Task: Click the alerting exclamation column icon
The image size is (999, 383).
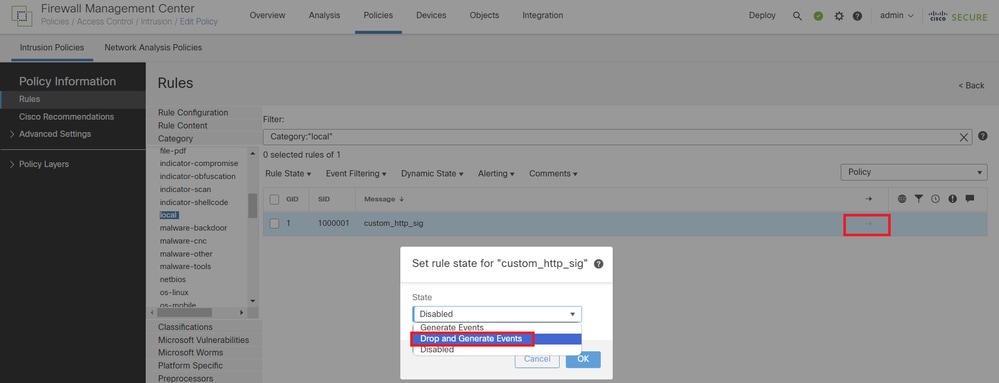Action: 952,199
